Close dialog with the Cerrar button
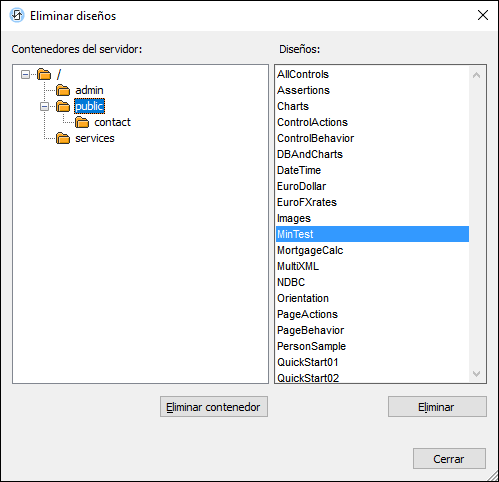 click(x=449, y=459)
